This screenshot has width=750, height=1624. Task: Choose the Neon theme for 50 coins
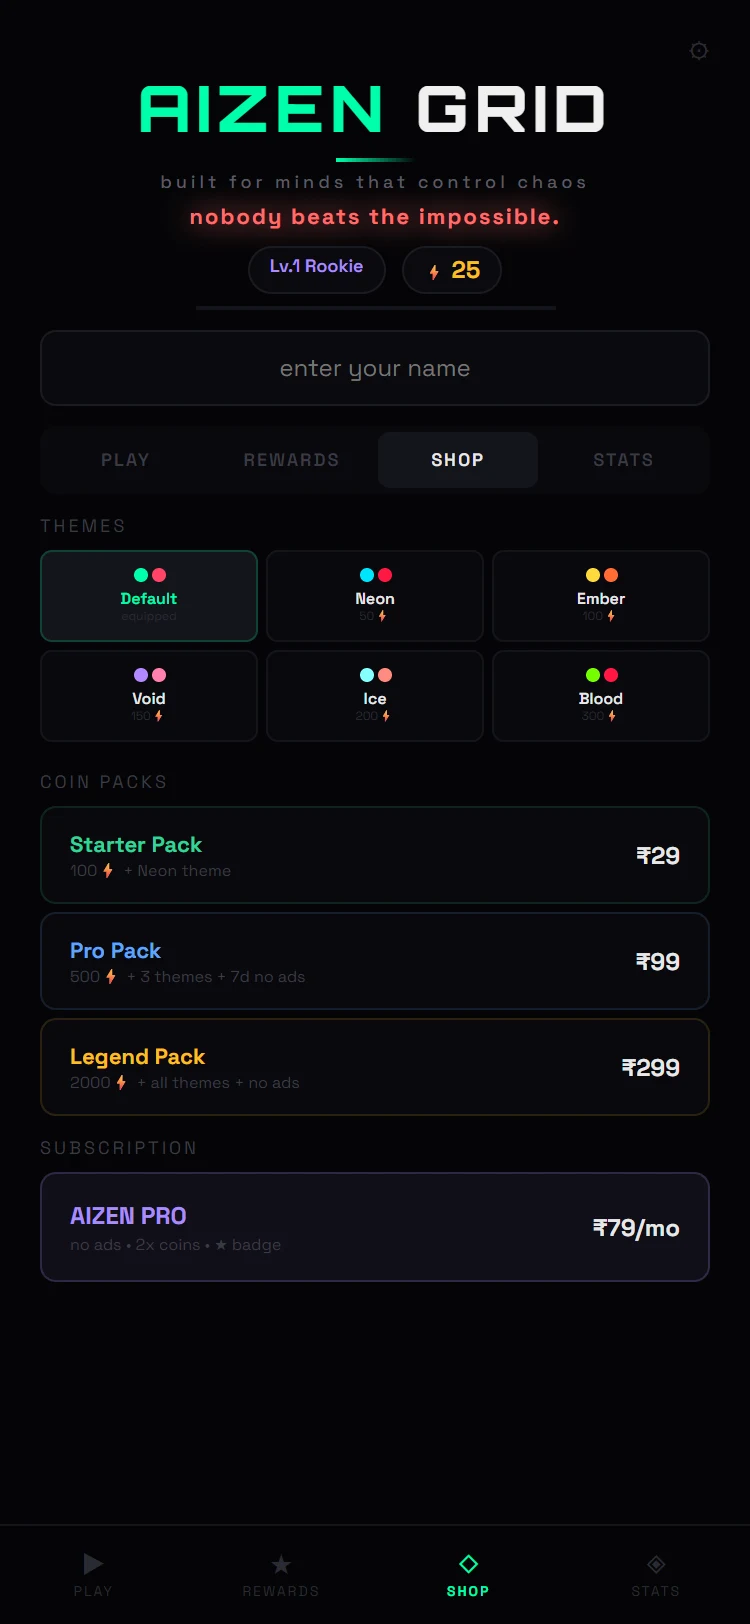[x=375, y=596]
